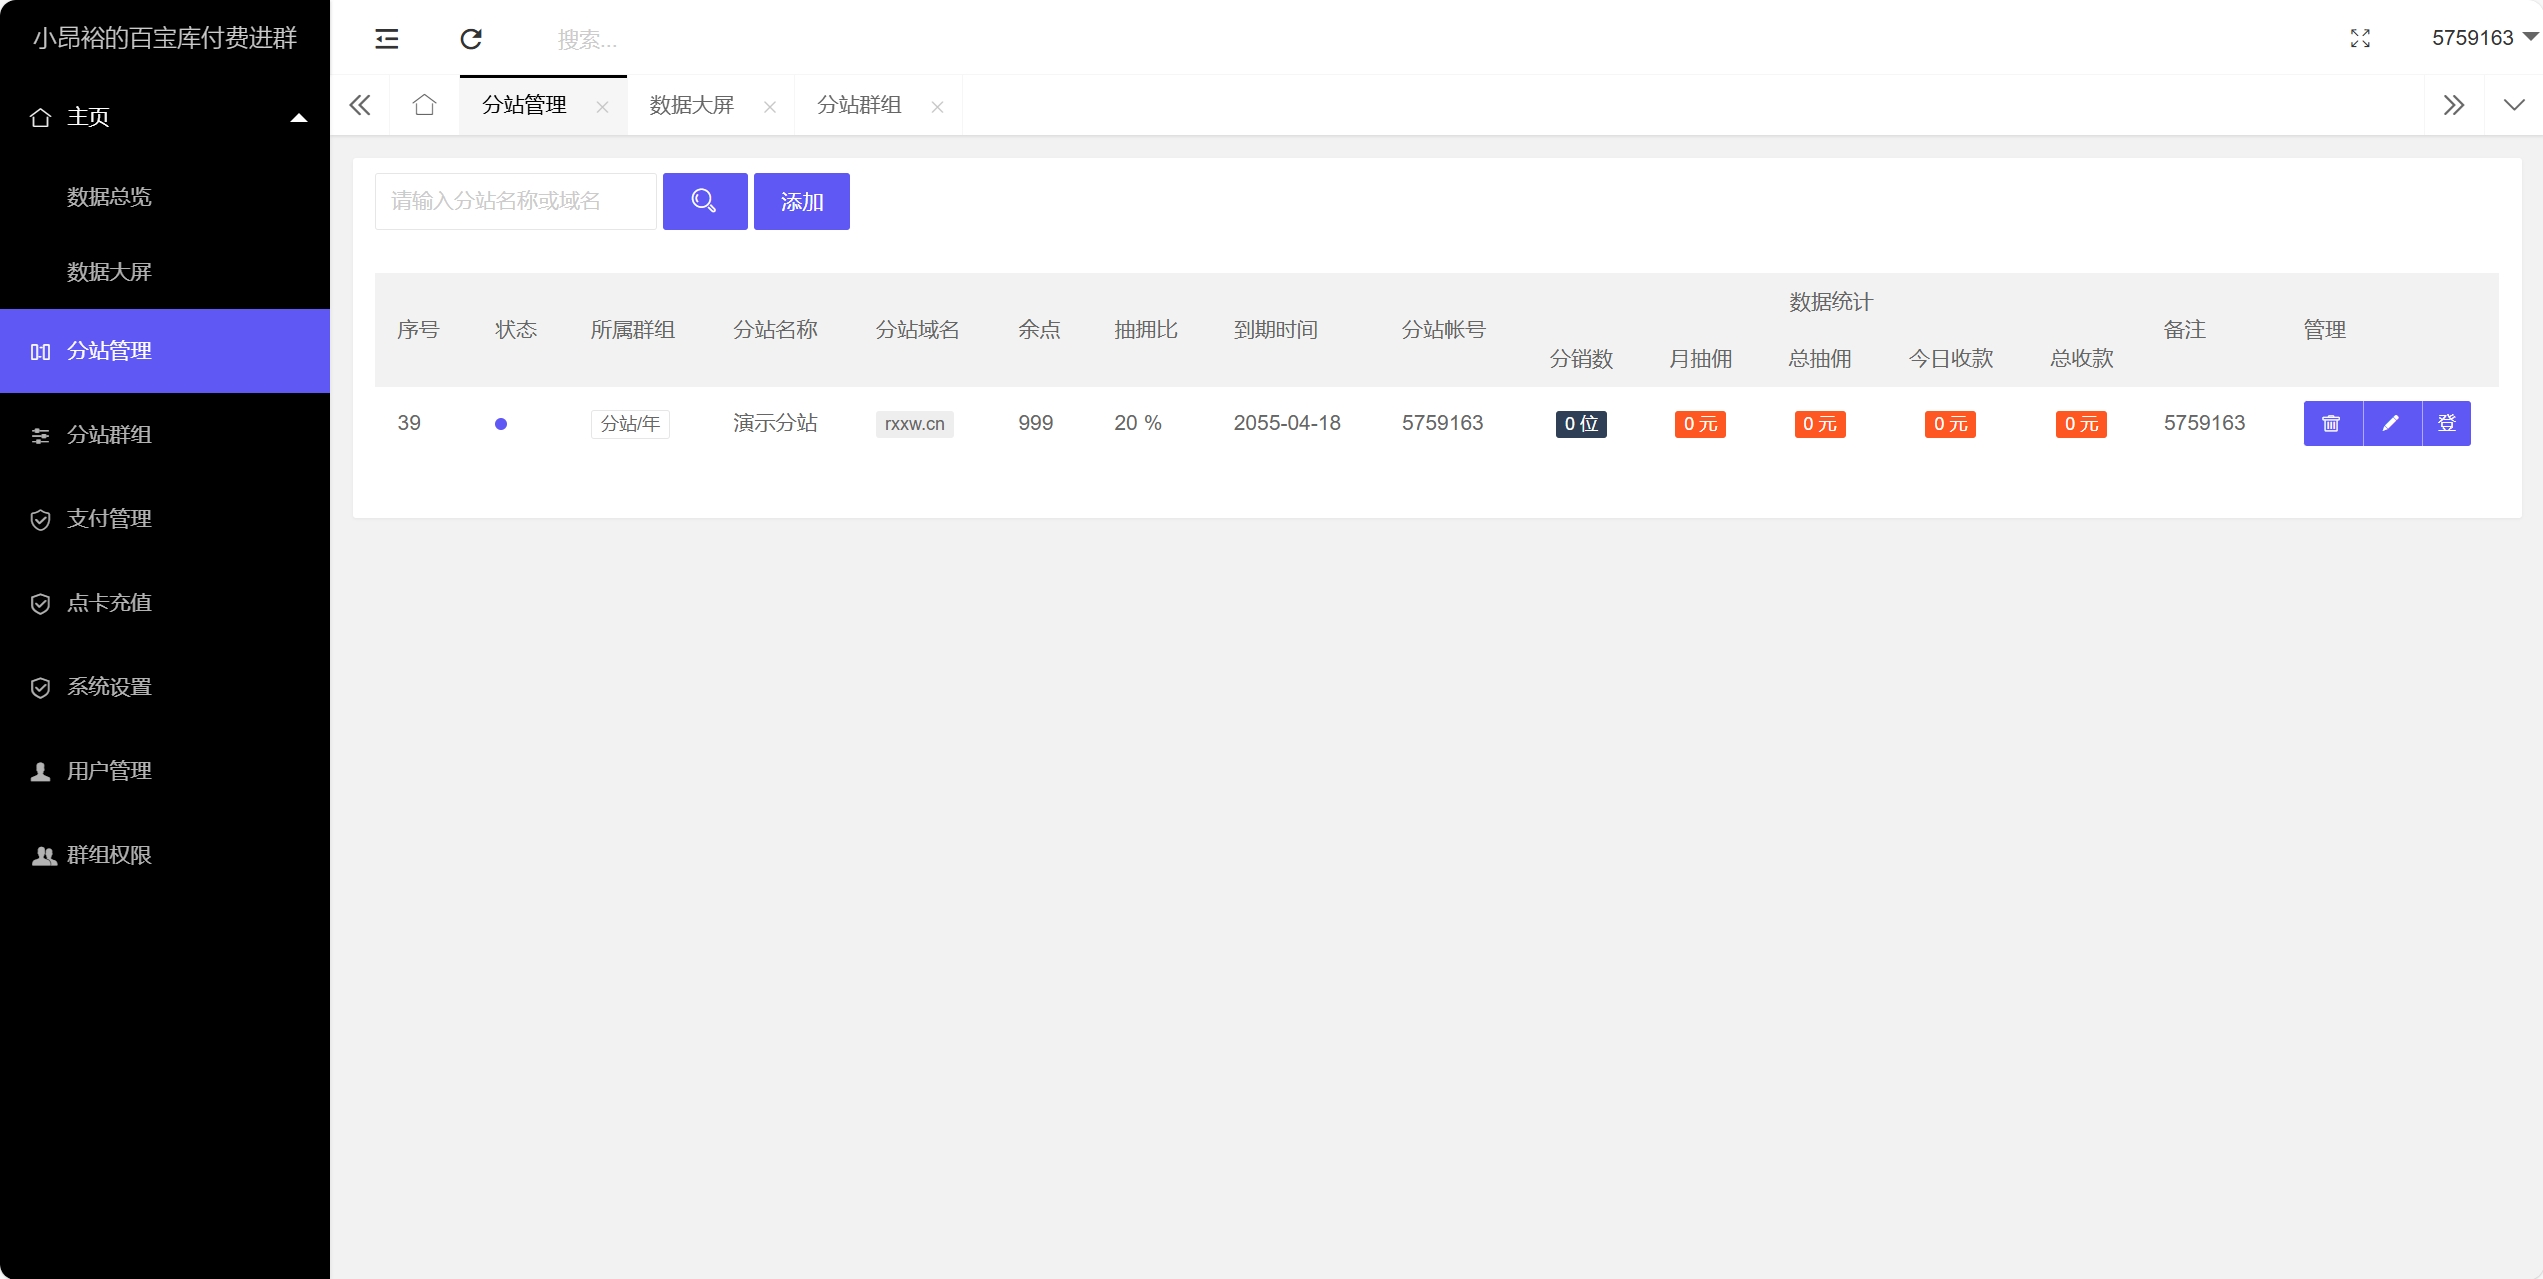Select the 分站管理 tab

(x=525, y=106)
